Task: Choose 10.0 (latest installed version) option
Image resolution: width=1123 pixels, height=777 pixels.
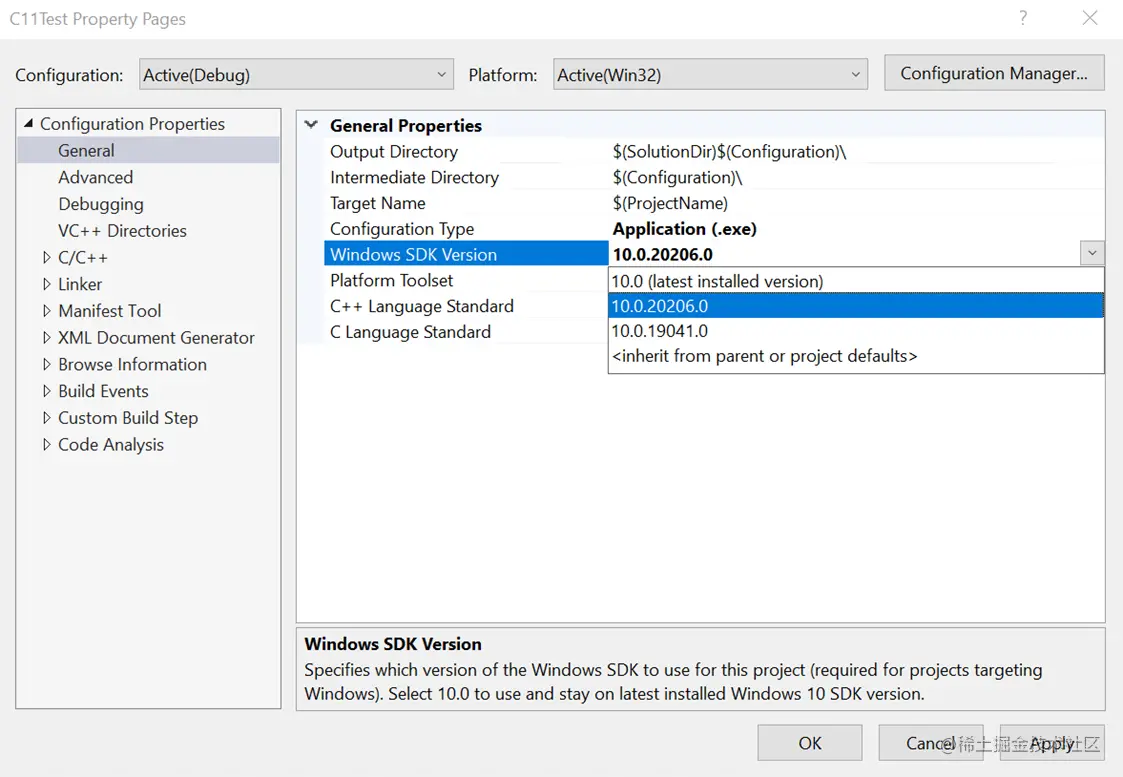Action: point(717,281)
